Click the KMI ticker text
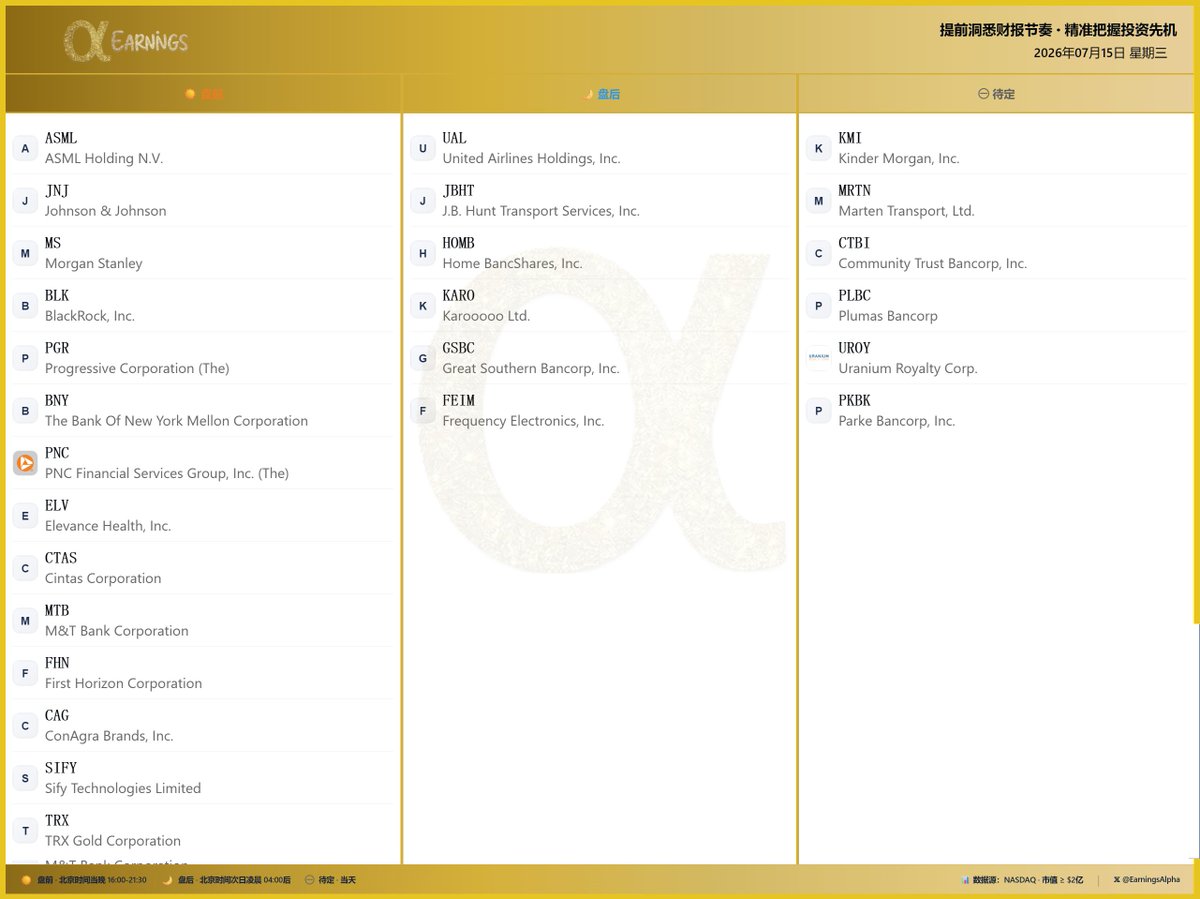 pyautogui.click(x=850, y=138)
